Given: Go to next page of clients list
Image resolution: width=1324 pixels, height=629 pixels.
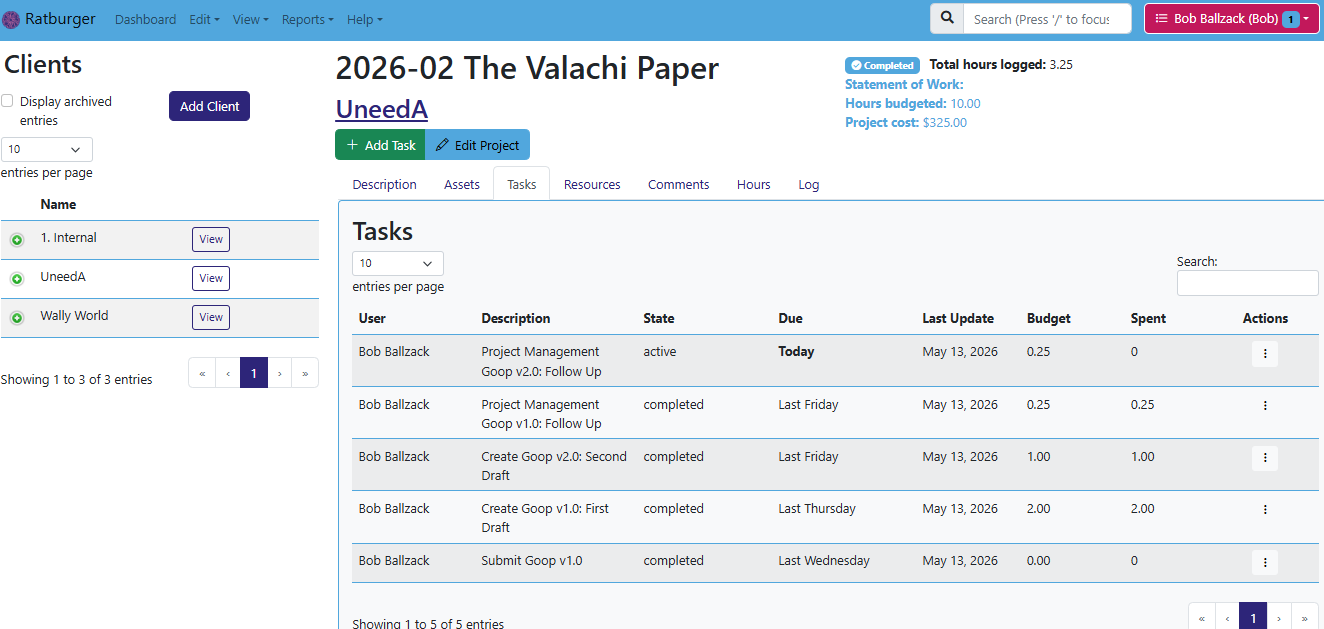Looking at the screenshot, I should [x=280, y=373].
